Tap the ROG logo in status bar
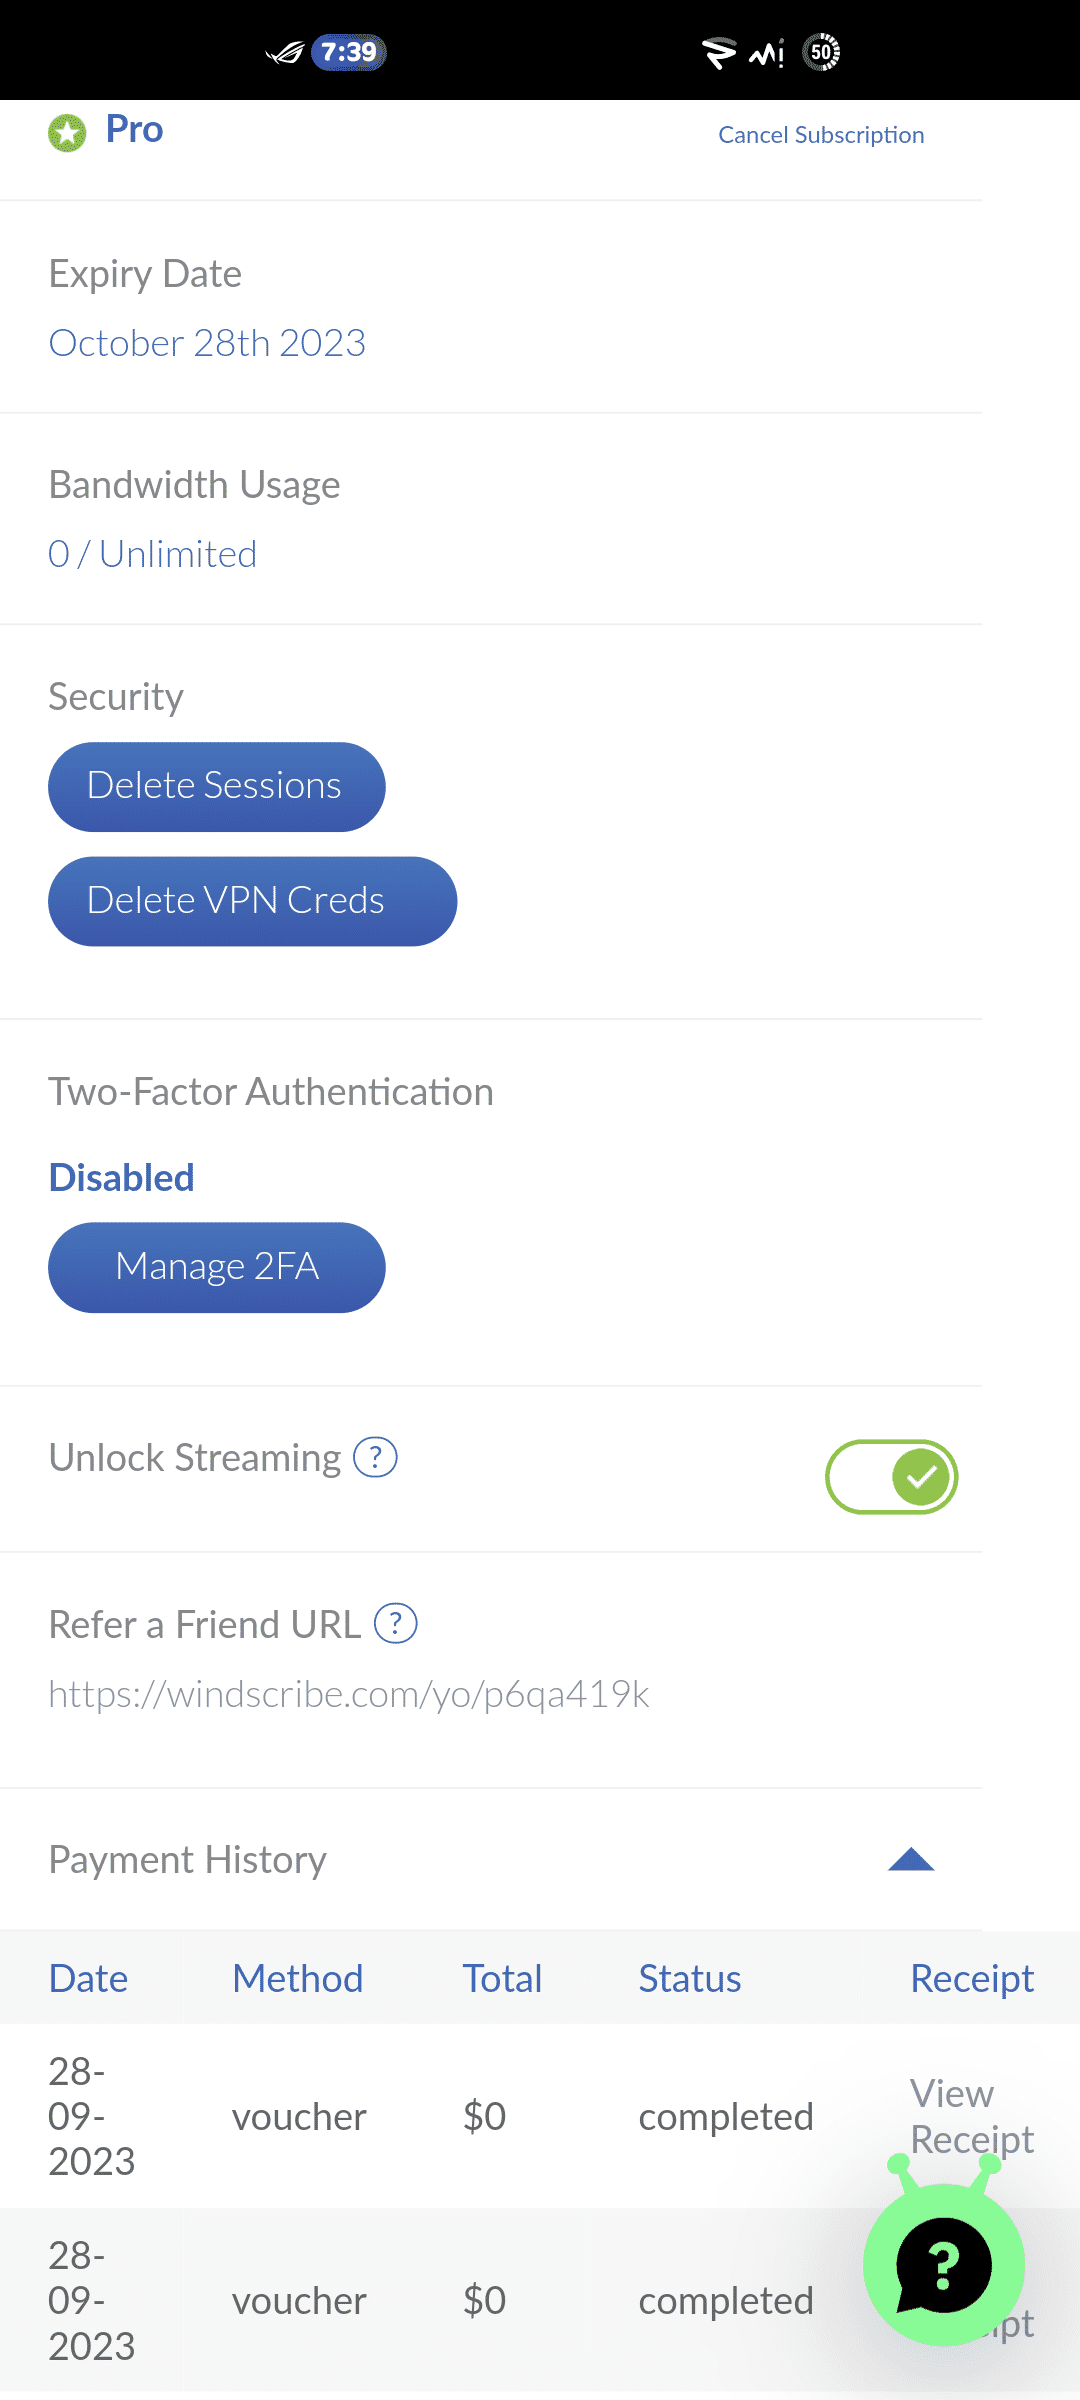The image size is (1080, 2400). coord(285,52)
